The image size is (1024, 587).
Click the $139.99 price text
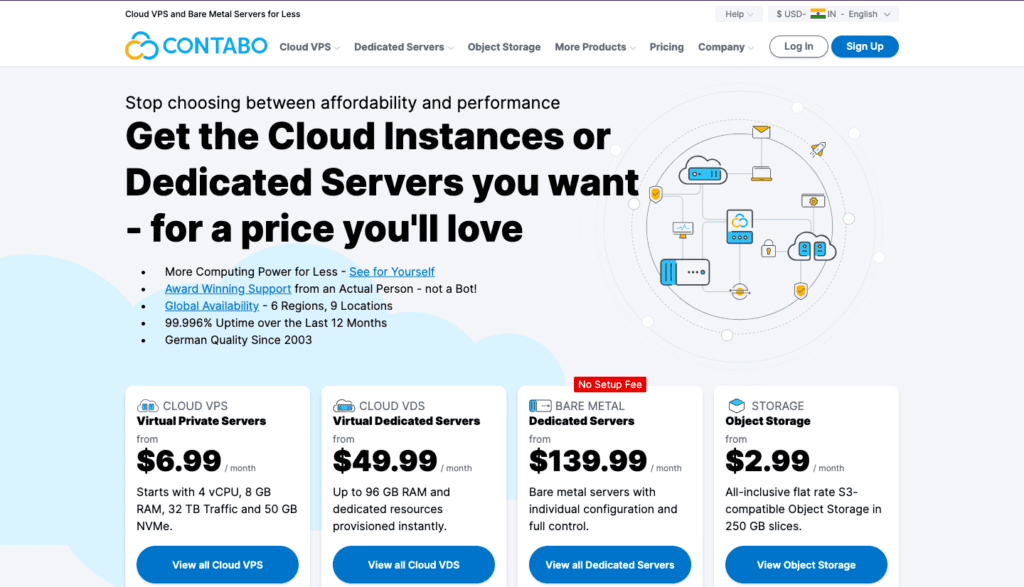click(x=588, y=461)
